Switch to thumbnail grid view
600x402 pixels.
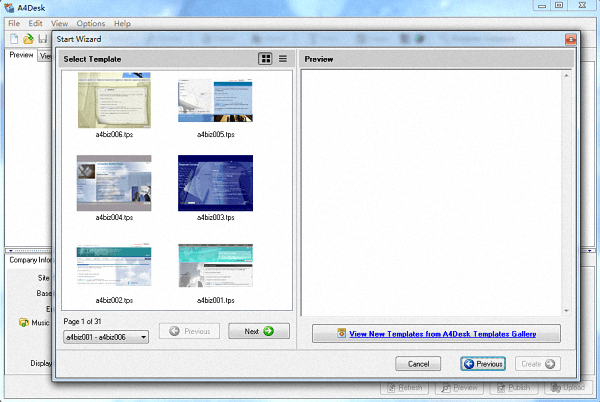click(x=265, y=59)
